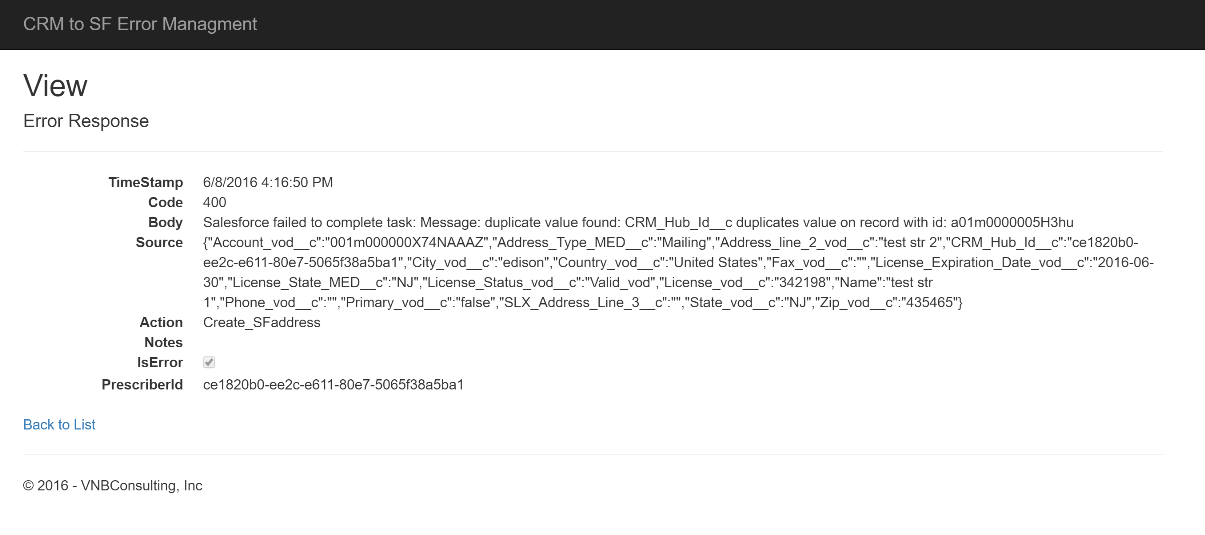Click the PrescriberId field label

click(x=142, y=384)
